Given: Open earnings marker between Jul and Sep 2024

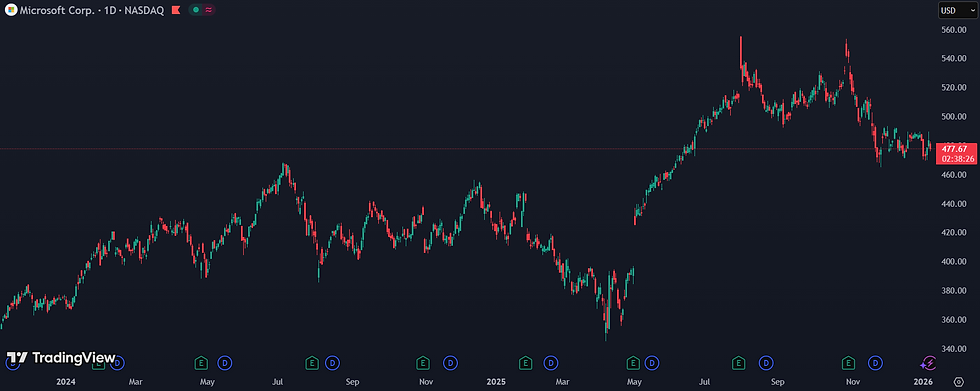Looking at the screenshot, I should pos(311,362).
